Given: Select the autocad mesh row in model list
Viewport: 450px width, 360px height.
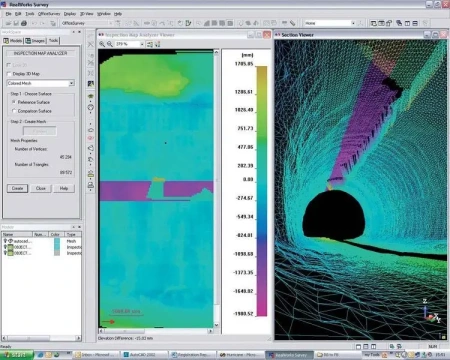Looking at the screenshot, I should tap(41, 241).
